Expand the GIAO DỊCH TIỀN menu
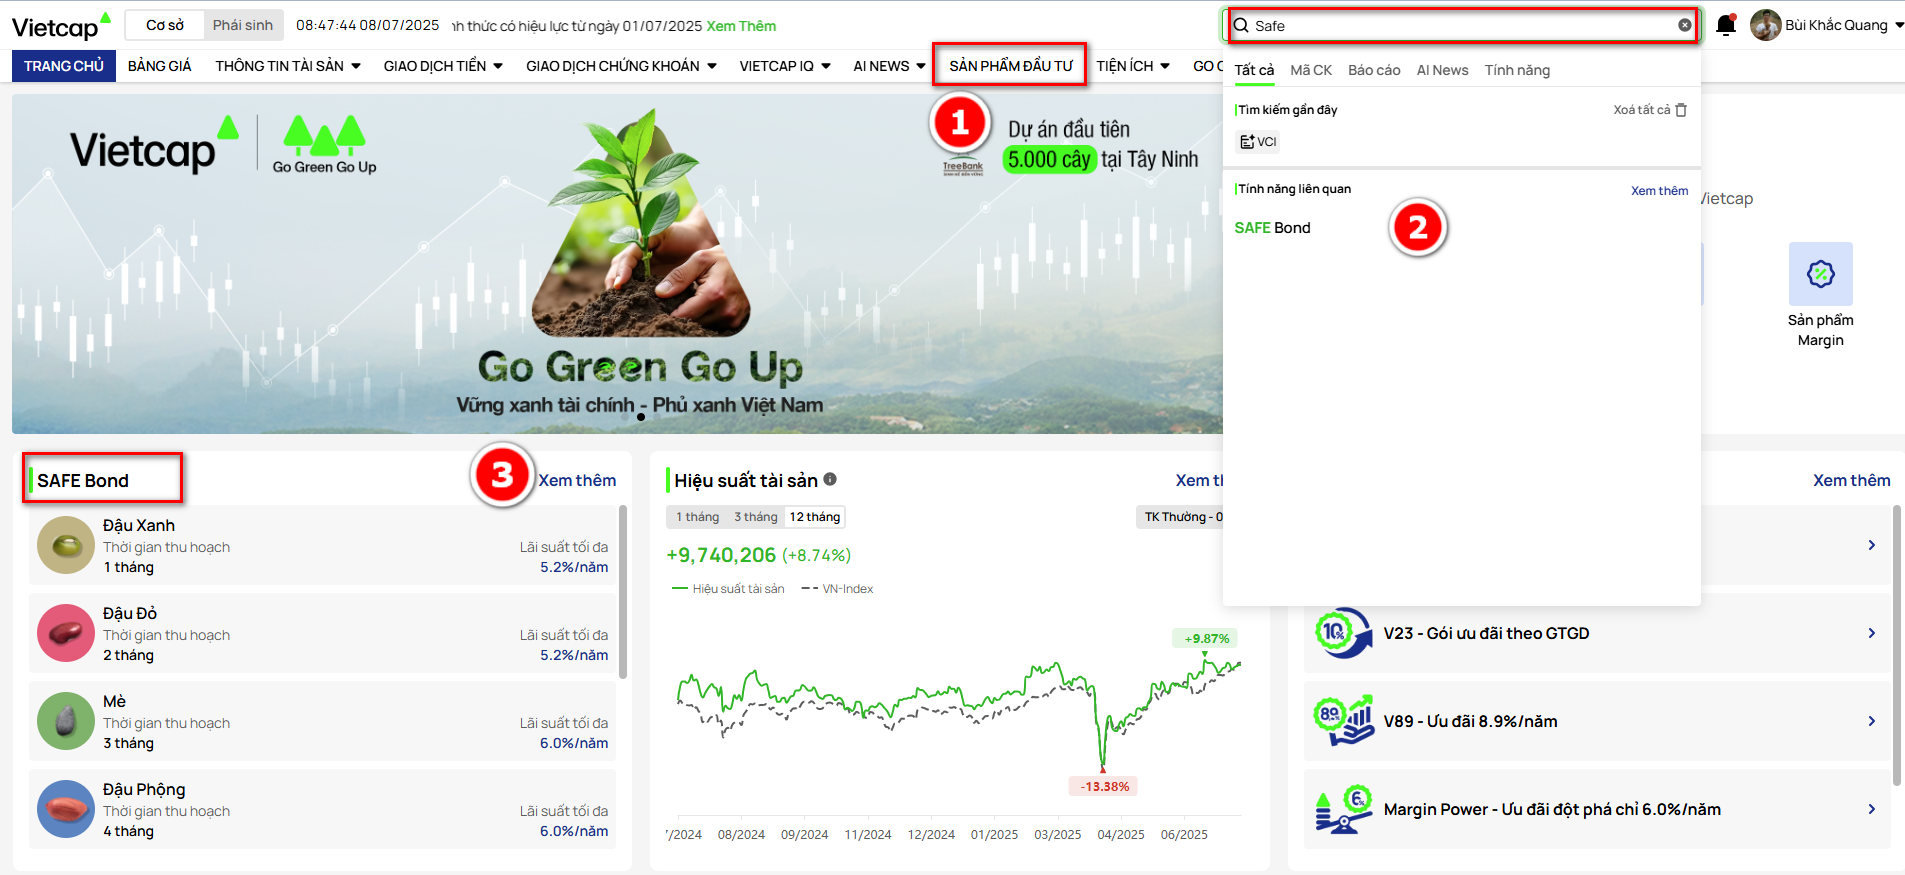 pyautogui.click(x=443, y=66)
